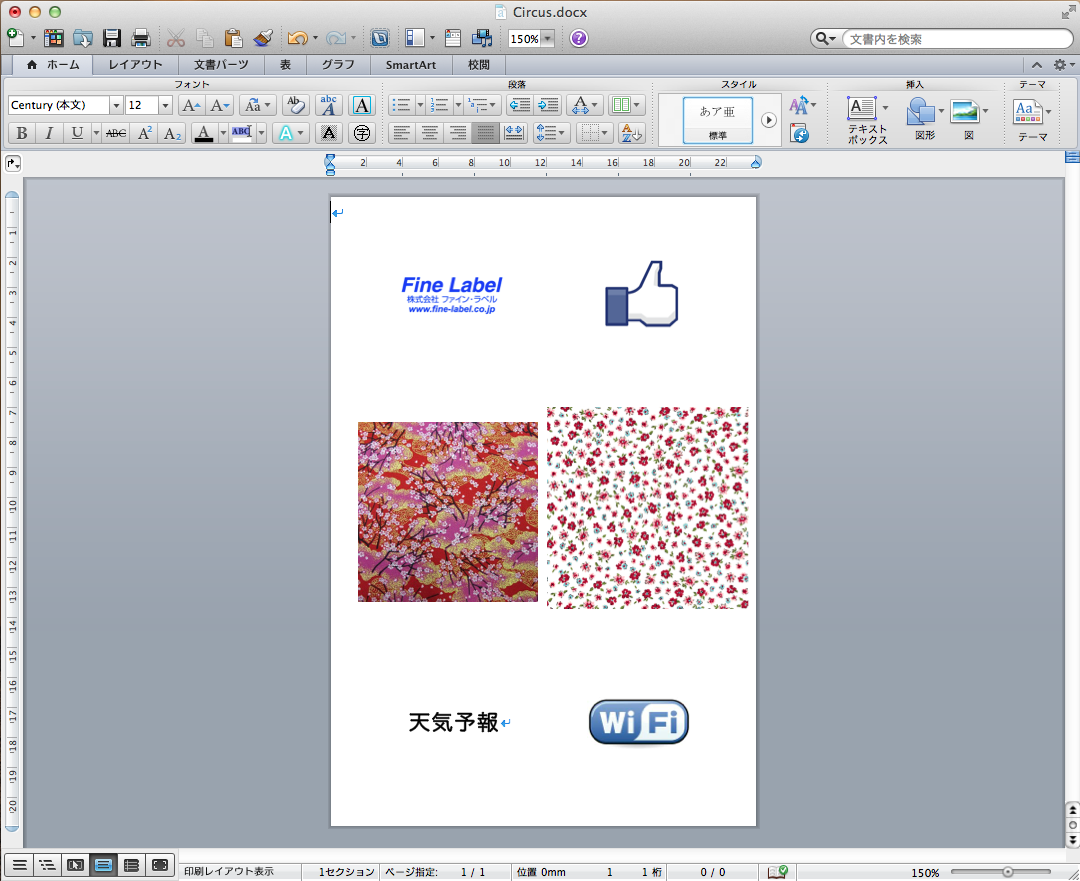Viewport: 1080px width, 881px height.
Task: Open a file with the Open toolbar icon
Action: pyautogui.click(x=83, y=38)
